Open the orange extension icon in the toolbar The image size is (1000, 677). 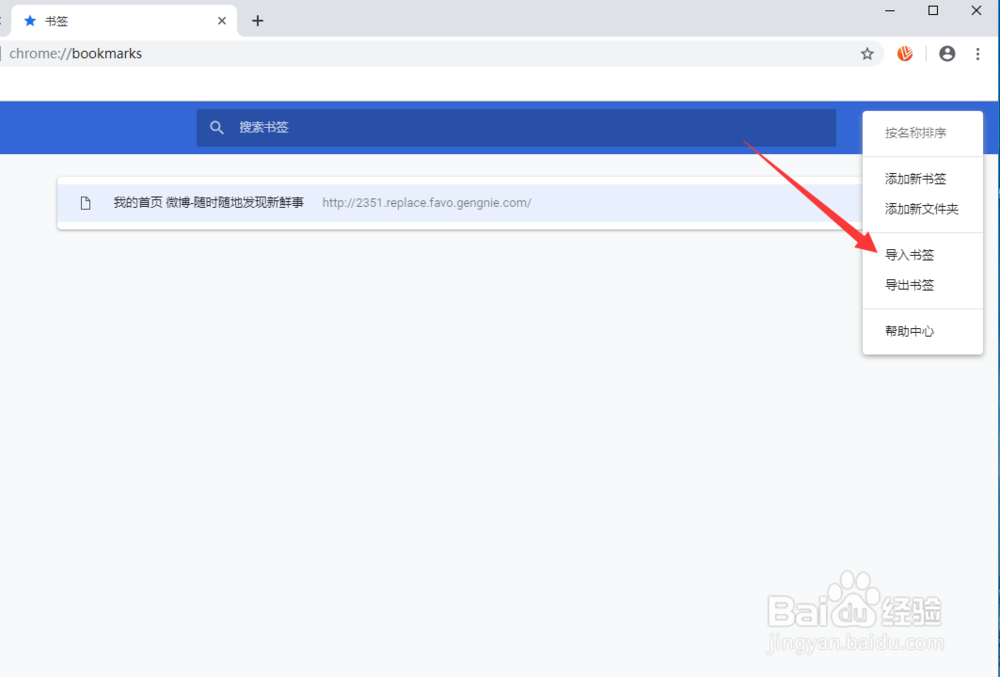tap(904, 54)
